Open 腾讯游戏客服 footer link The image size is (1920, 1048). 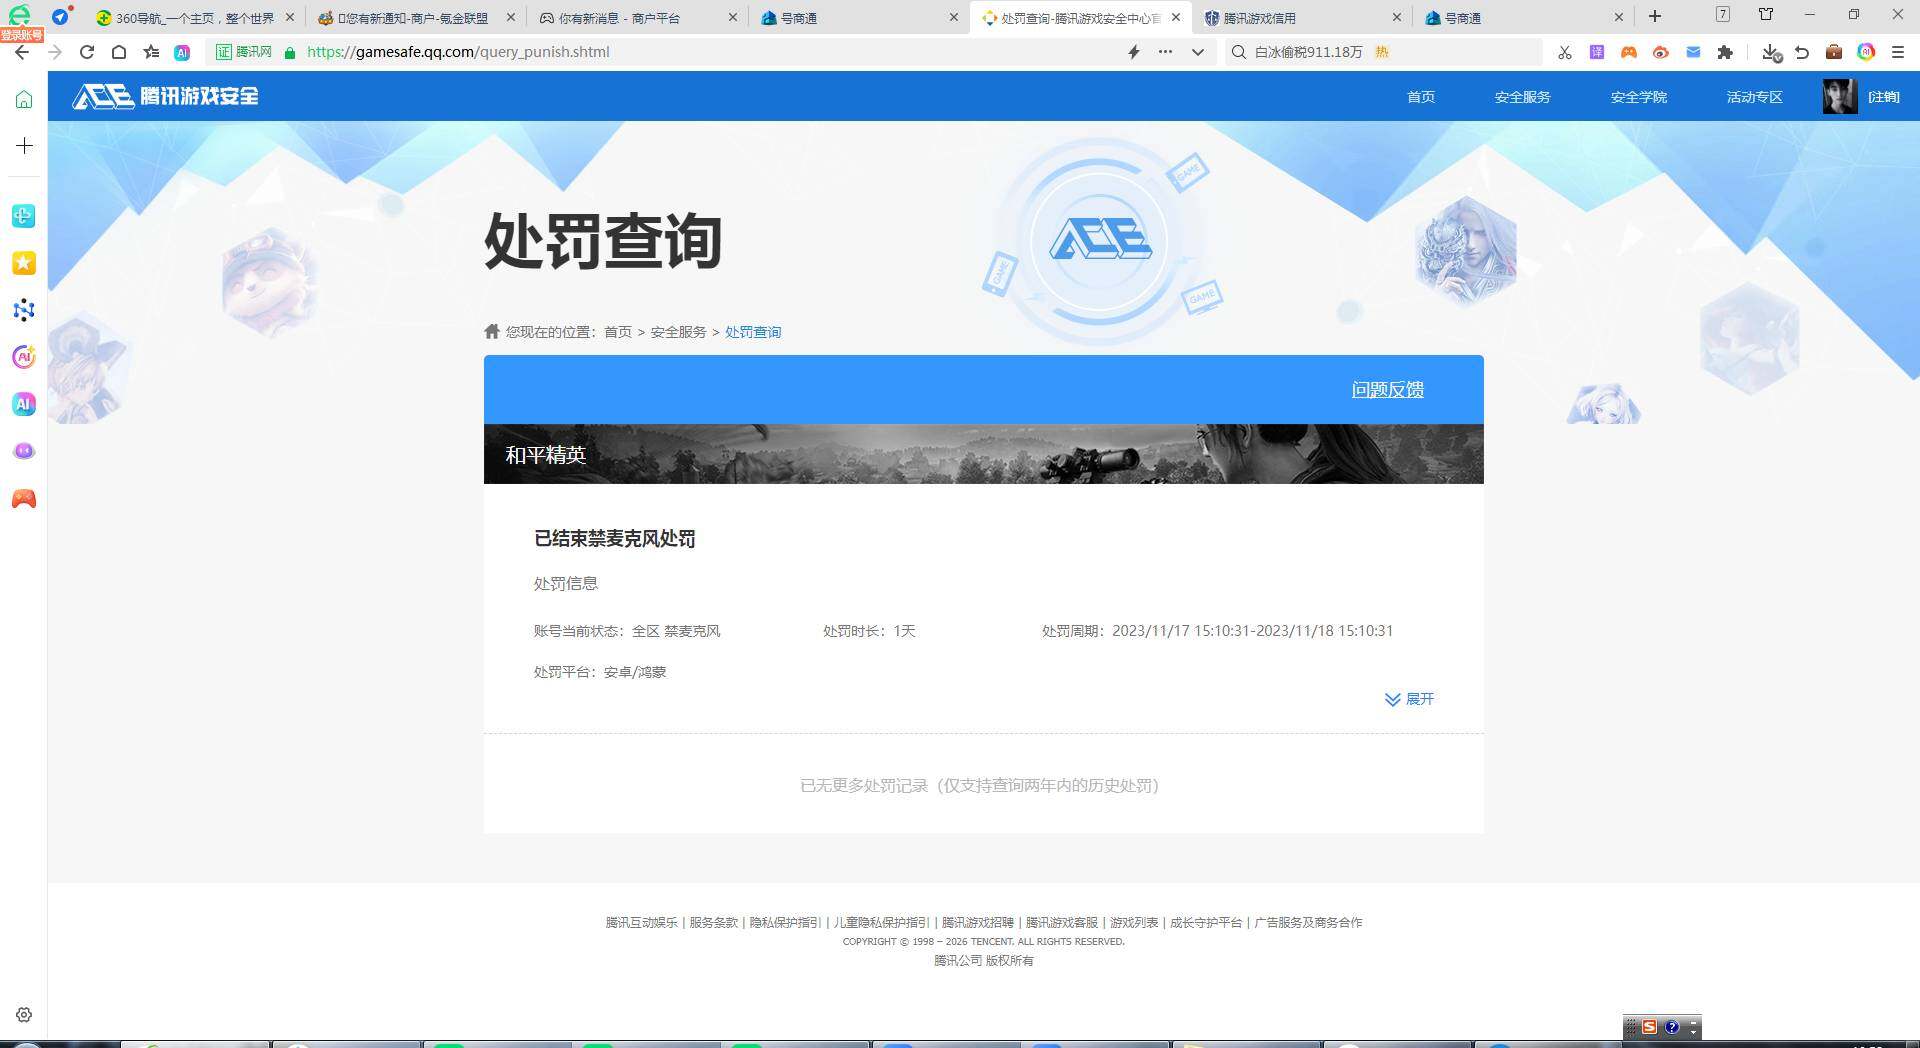1062,922
